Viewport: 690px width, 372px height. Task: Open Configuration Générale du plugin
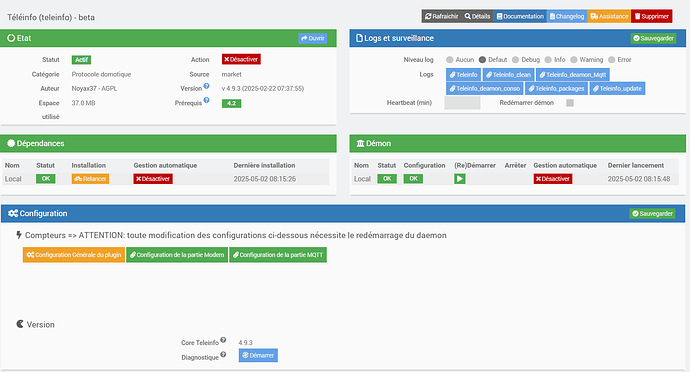click(74, 255)
